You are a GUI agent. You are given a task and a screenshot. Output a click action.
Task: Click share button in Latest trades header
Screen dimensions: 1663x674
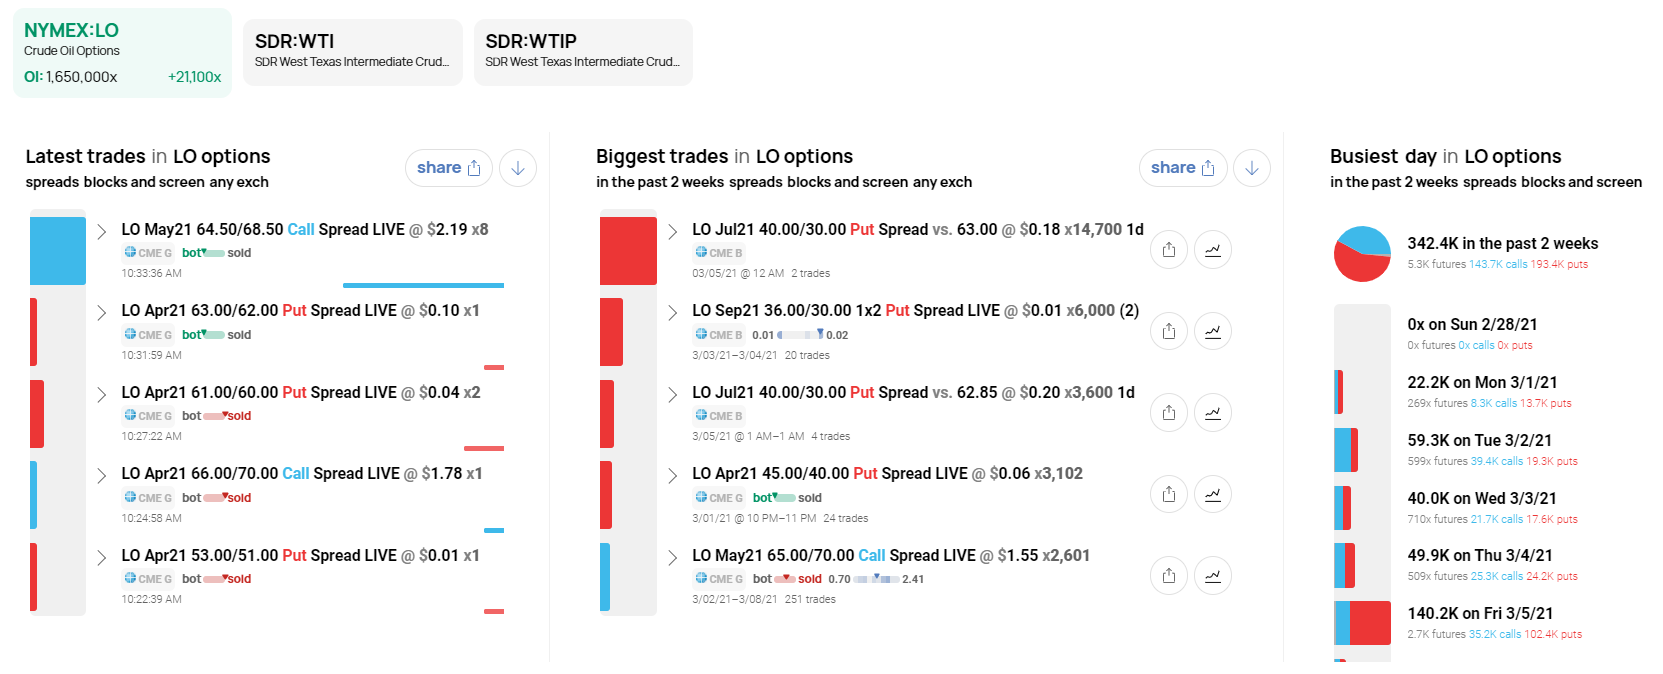pyautogui.click(x=448, y=168)
